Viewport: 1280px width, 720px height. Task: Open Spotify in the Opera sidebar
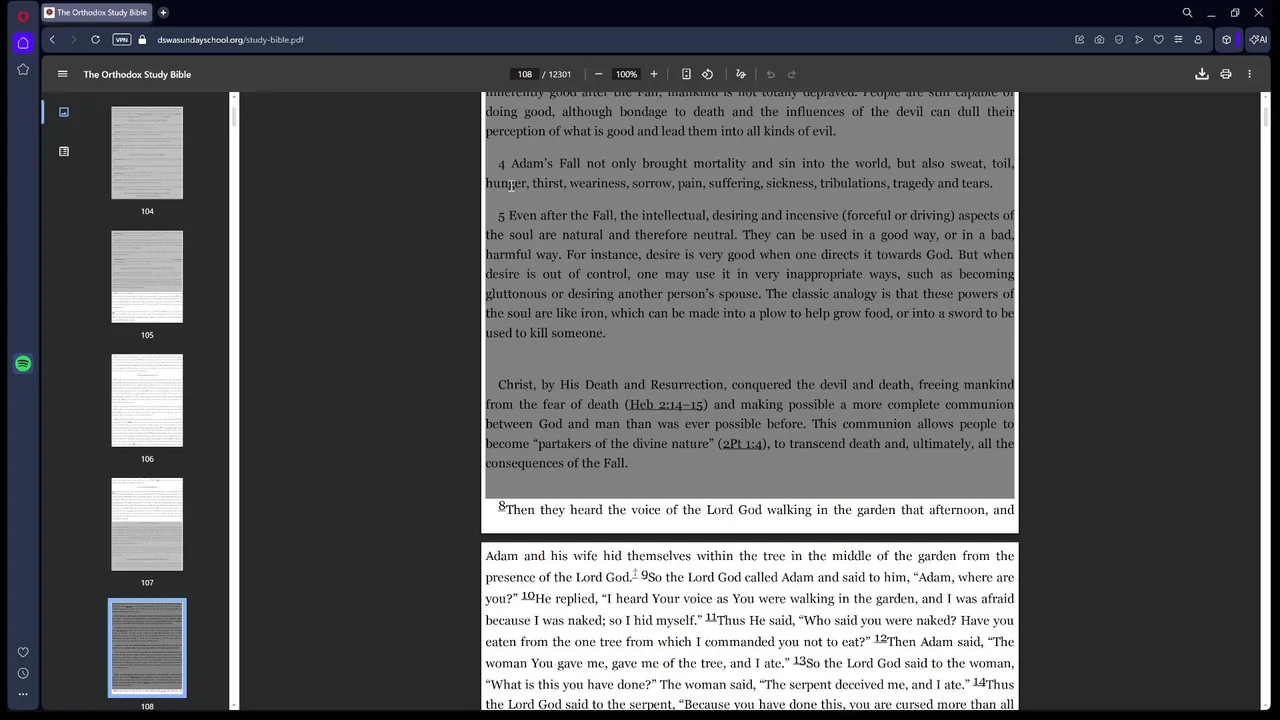(x=23, y=364)
